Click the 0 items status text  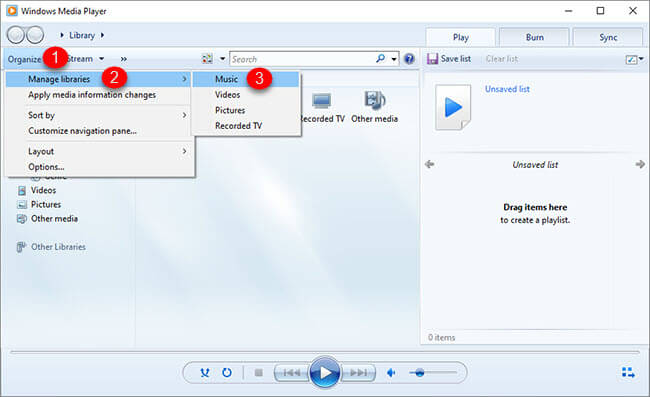[x=441, y=338]
